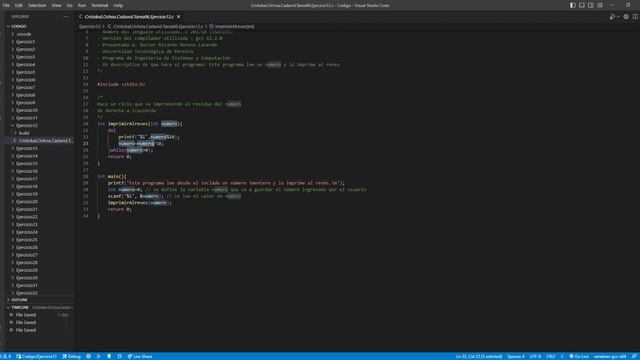Click the debug/run C file icon
The image size is (640, 360).
pyautogui.click(x=612, y=17)
